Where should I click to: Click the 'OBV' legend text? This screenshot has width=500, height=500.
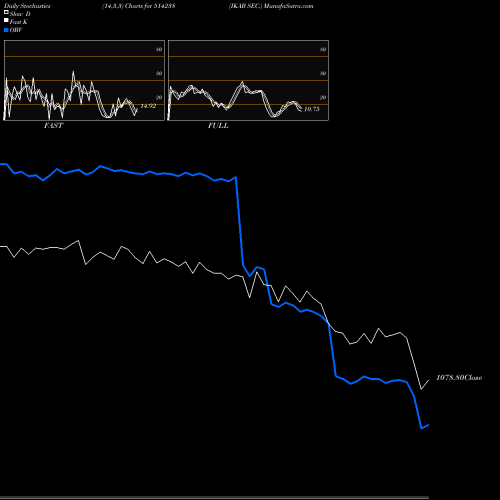tap(16, 30)
